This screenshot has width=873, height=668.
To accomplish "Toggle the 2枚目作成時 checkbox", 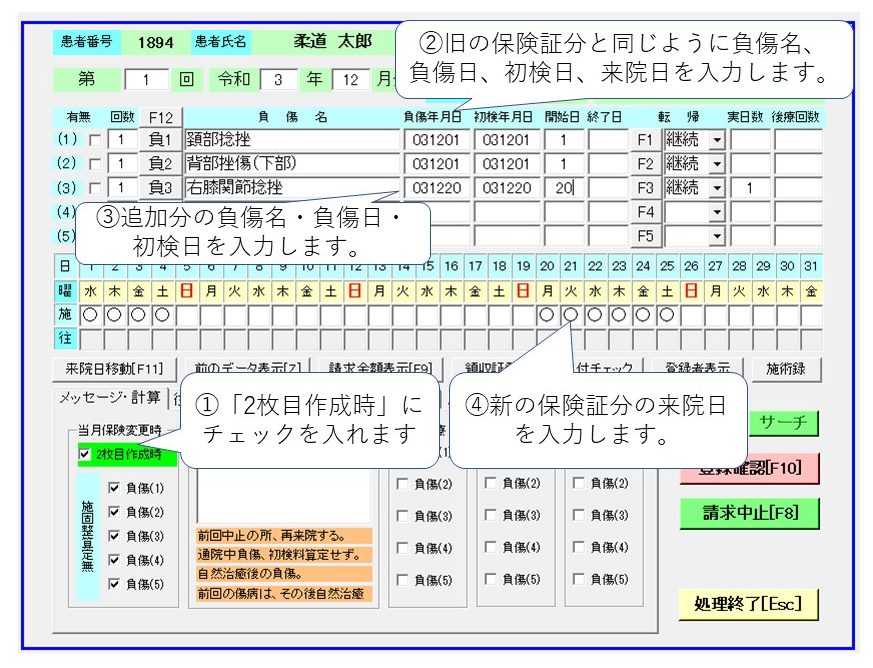I will point(84,455).
